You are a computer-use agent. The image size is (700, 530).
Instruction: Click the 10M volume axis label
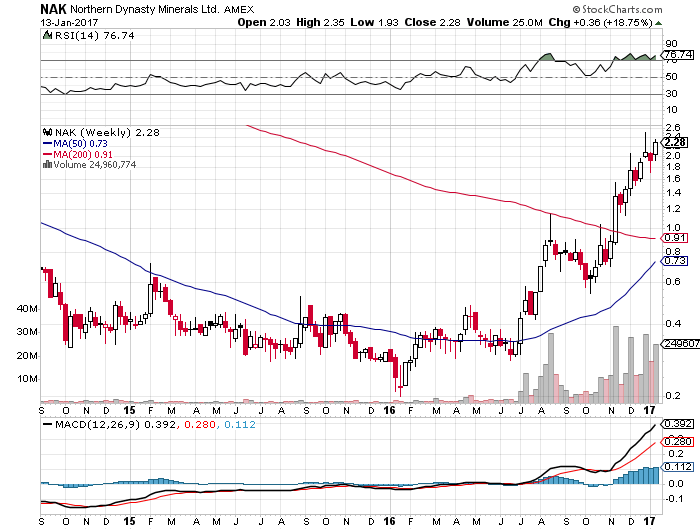(x=27, y=379)
